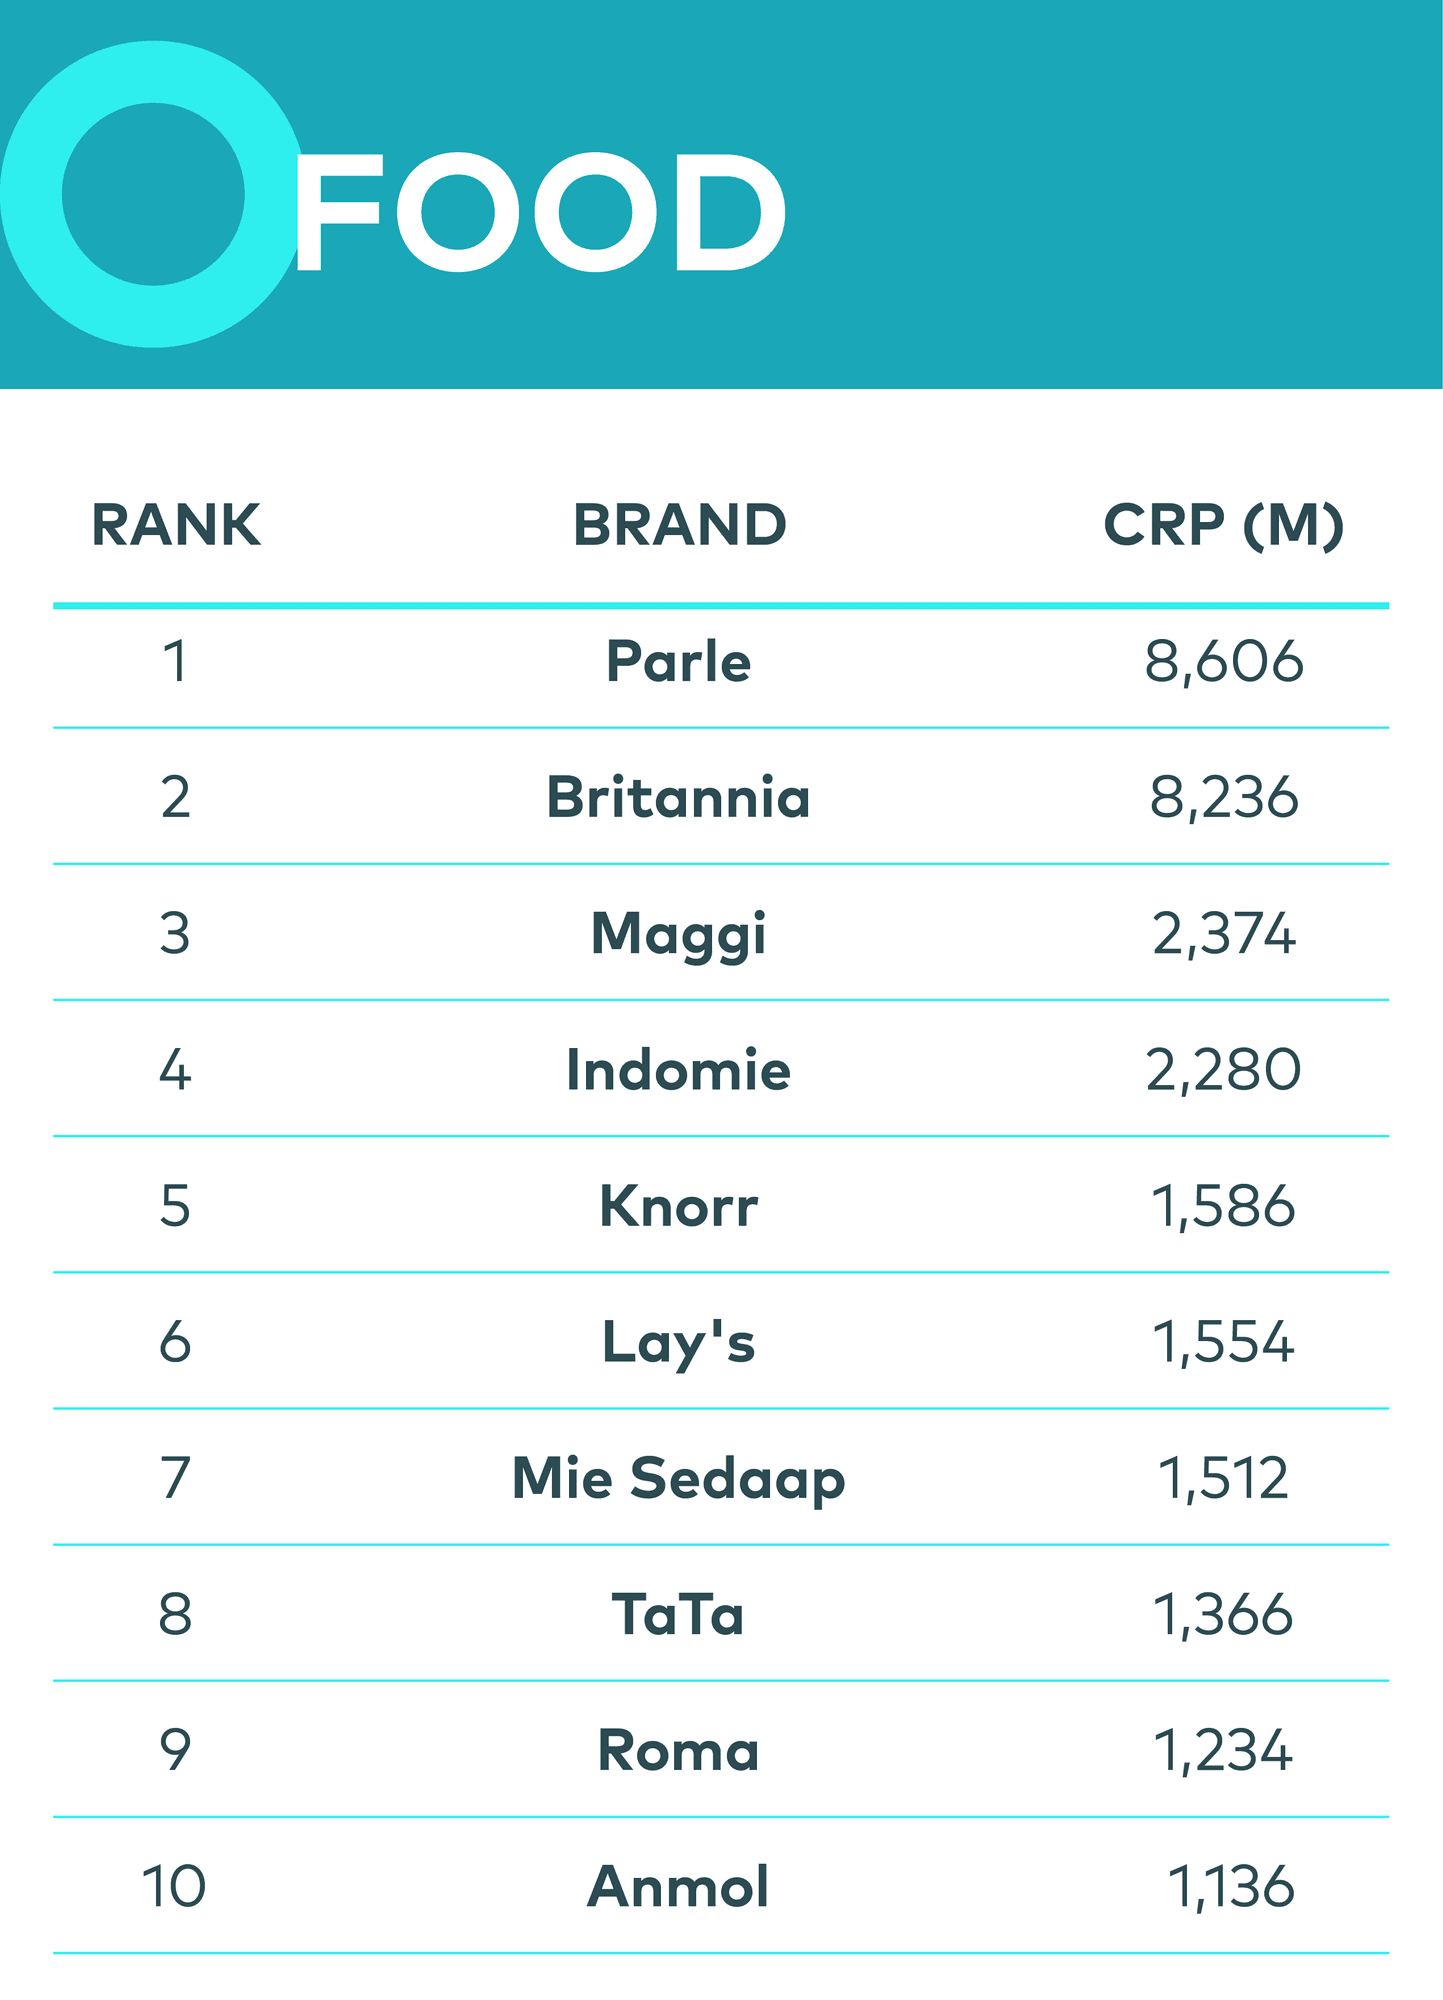Click the FOOD title text
Screen dimensions: 1443x2000
(540, 212)
